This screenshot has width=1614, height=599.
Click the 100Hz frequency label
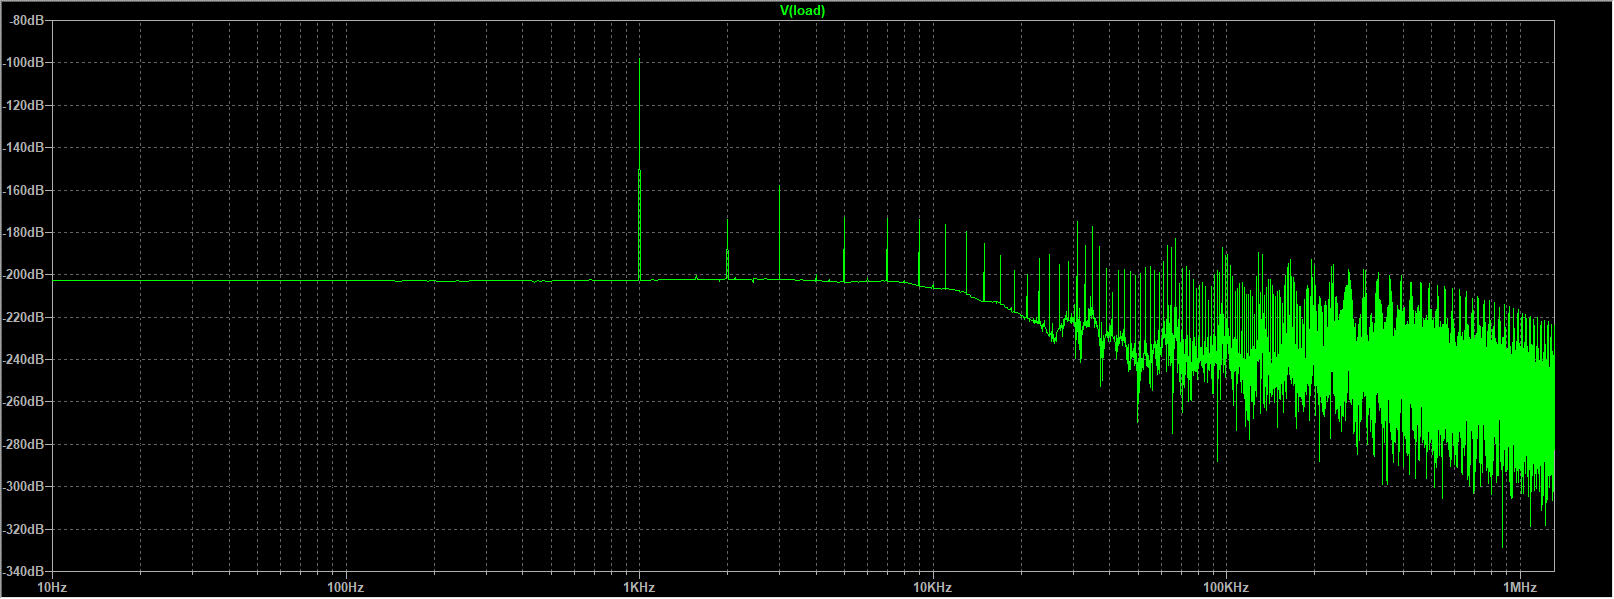point(345,588)
